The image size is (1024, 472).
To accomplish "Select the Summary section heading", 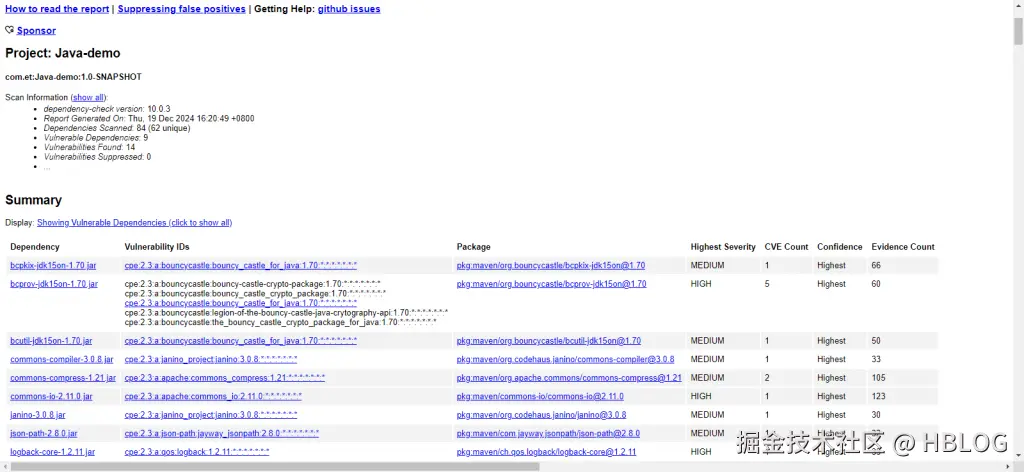I will pyautogui.click(x=33, y=200).
